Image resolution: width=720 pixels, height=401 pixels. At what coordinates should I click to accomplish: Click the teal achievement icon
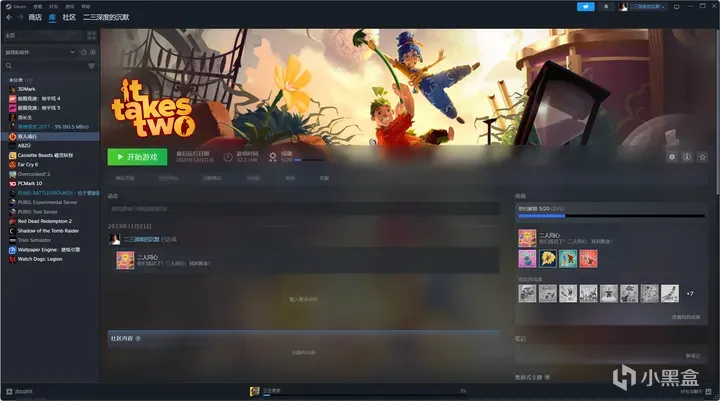pos(568,259)
